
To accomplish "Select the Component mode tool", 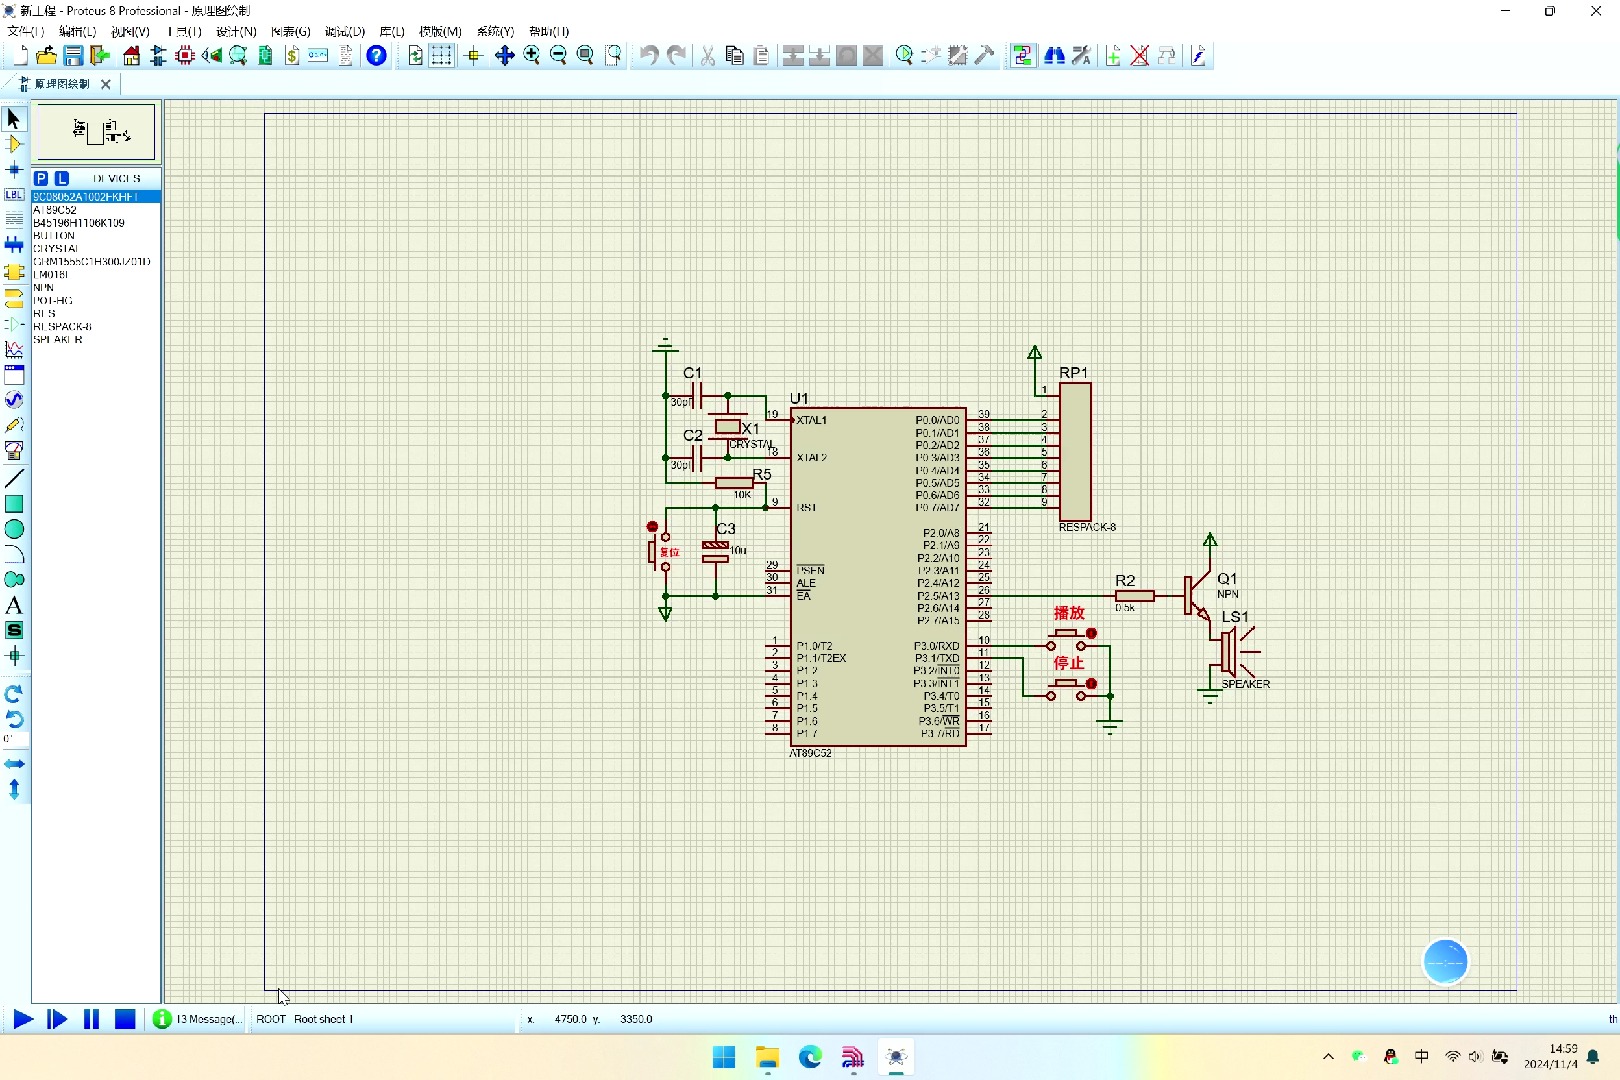I will 14,144.
